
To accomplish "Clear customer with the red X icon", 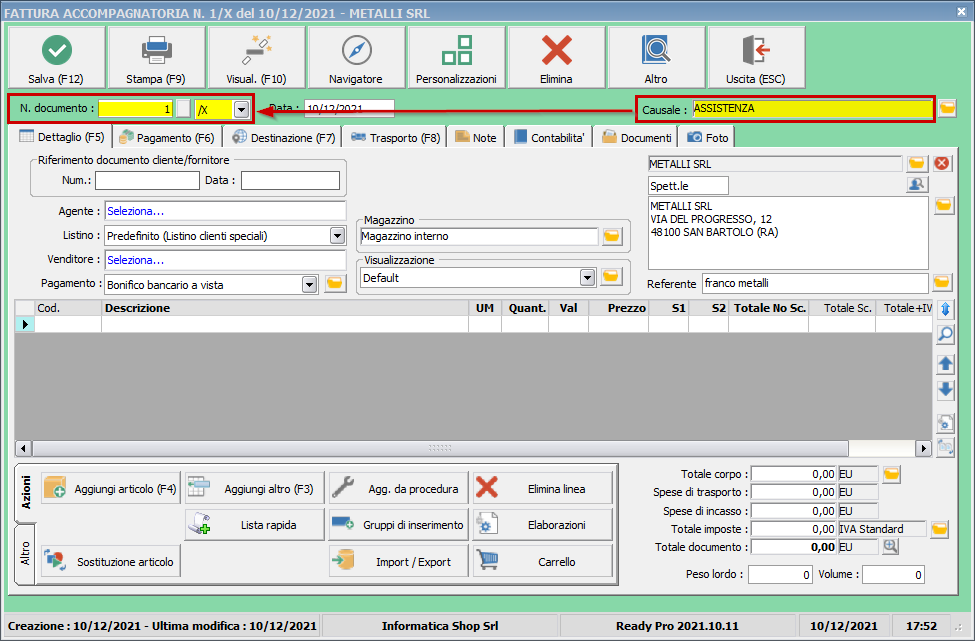I will (x=942, y=164).
